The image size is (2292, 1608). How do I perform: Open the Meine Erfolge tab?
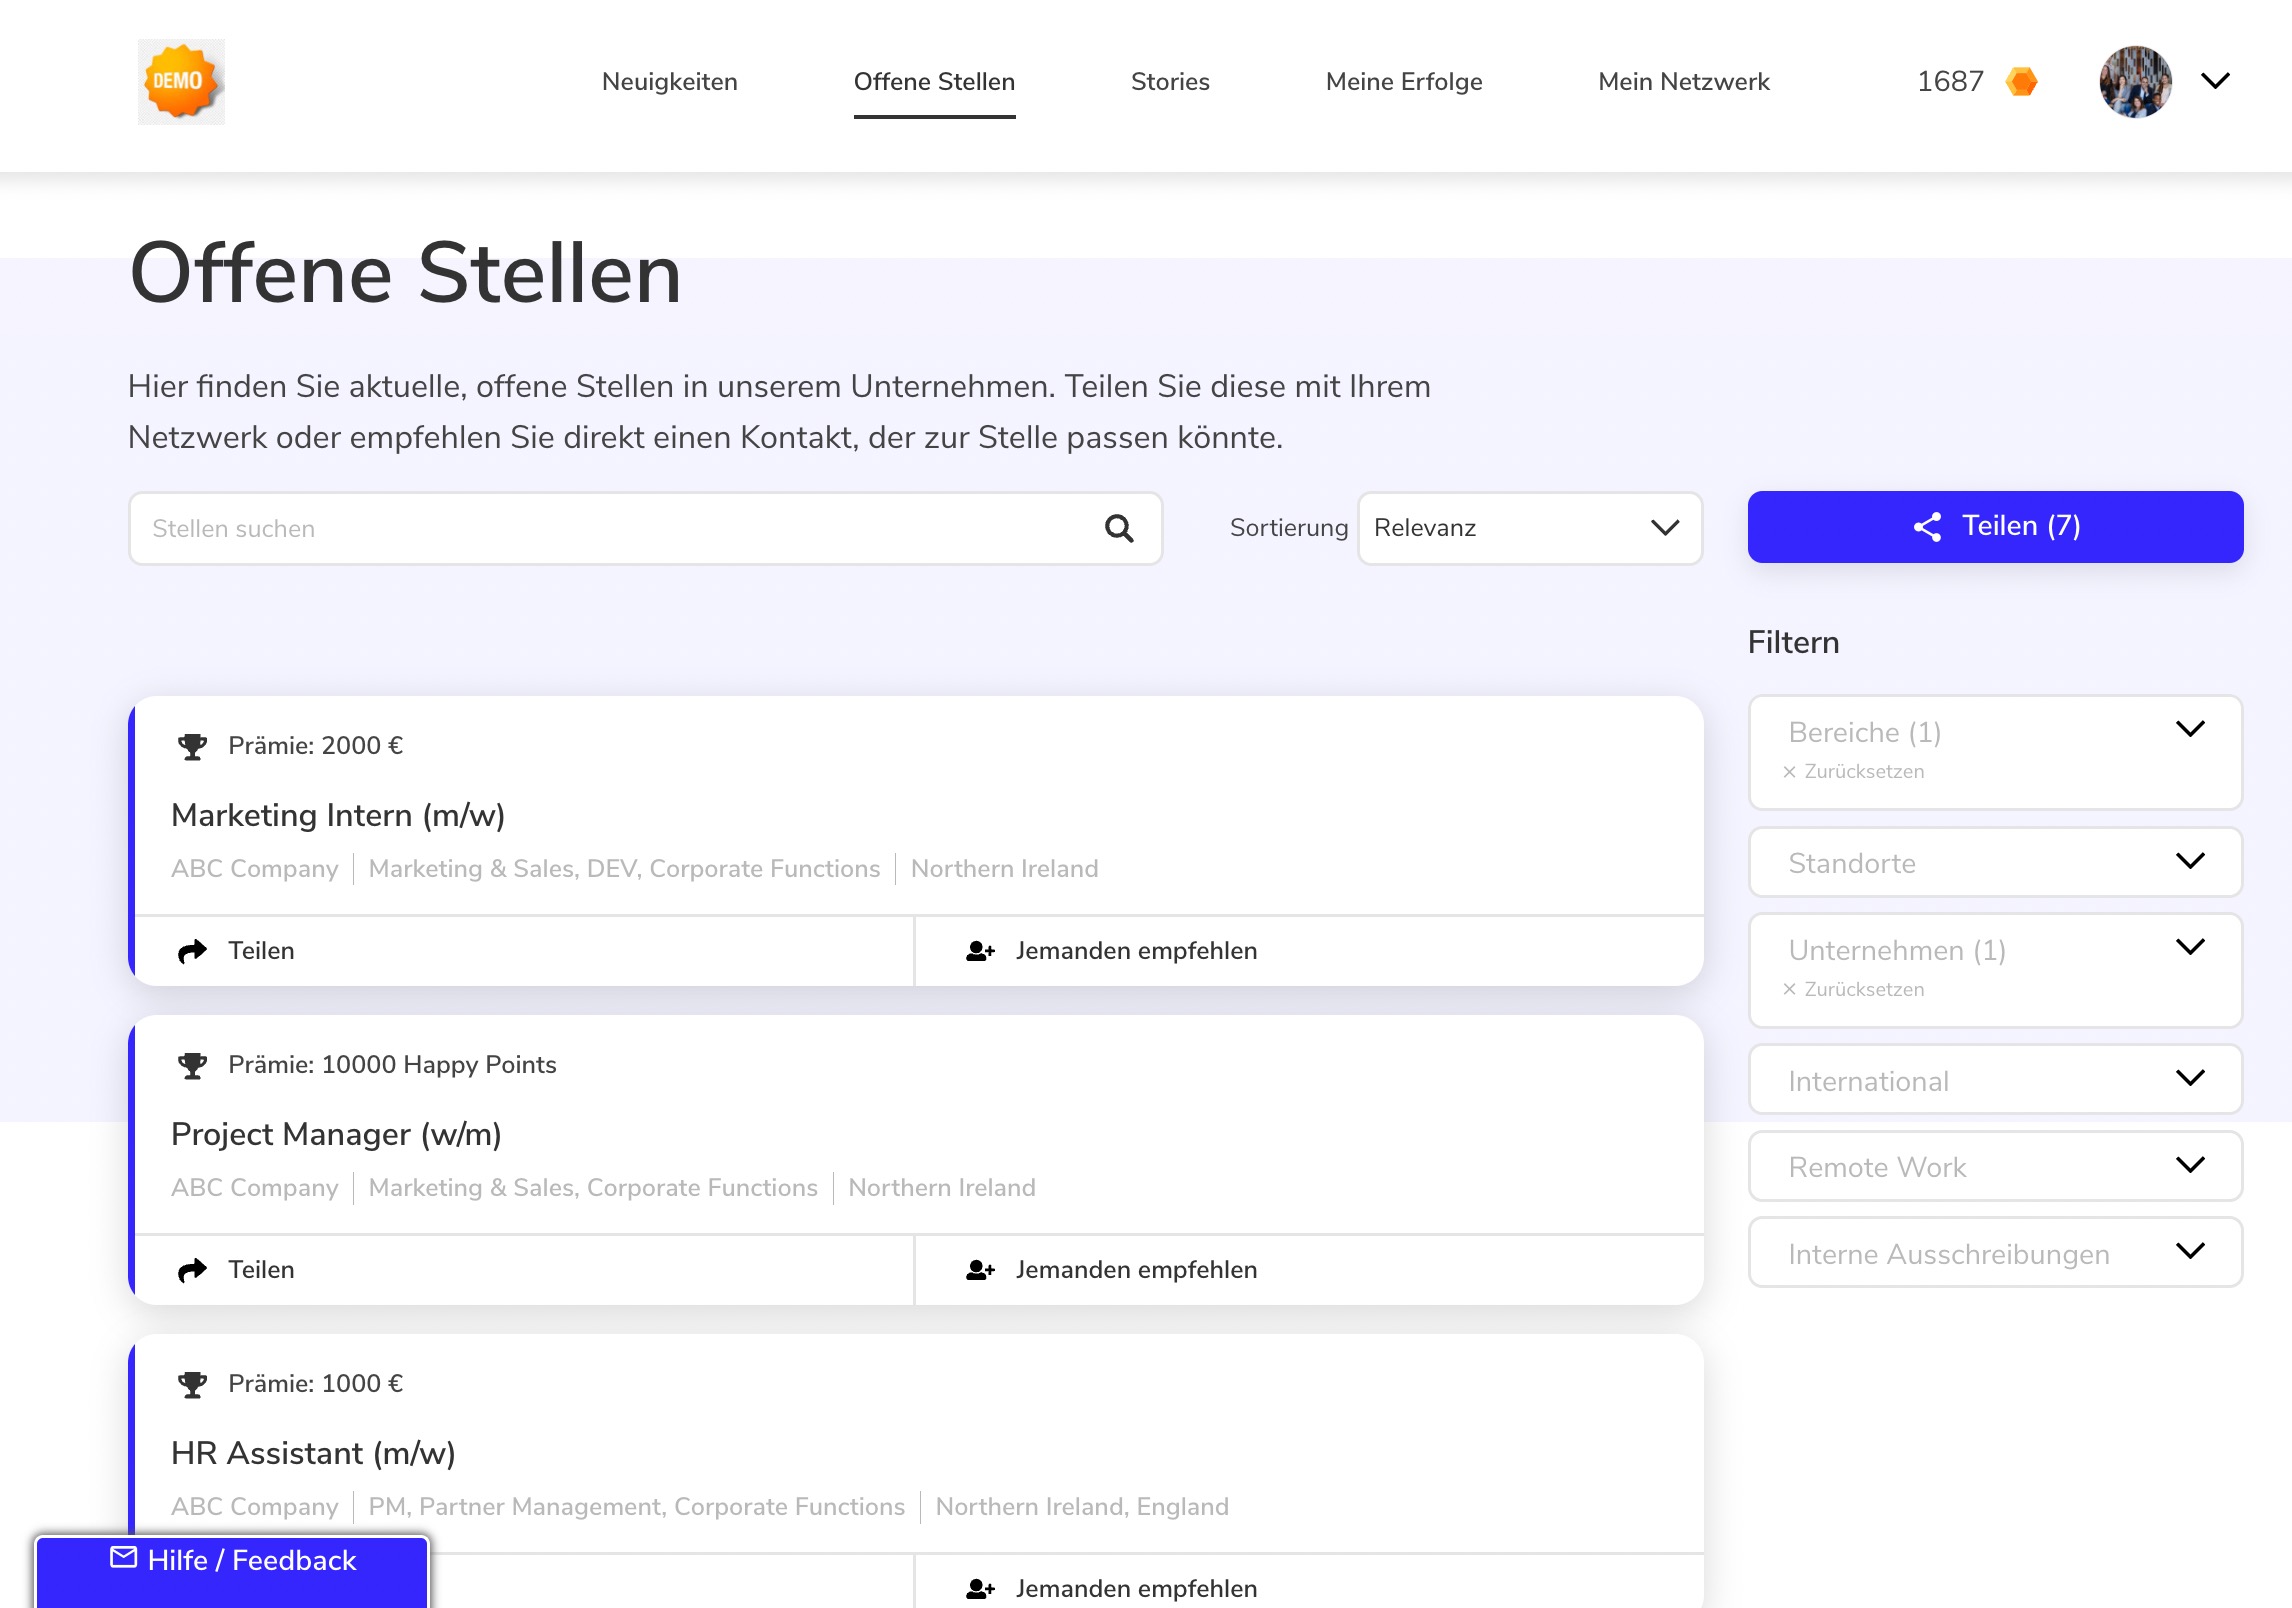coord(1403,82)
